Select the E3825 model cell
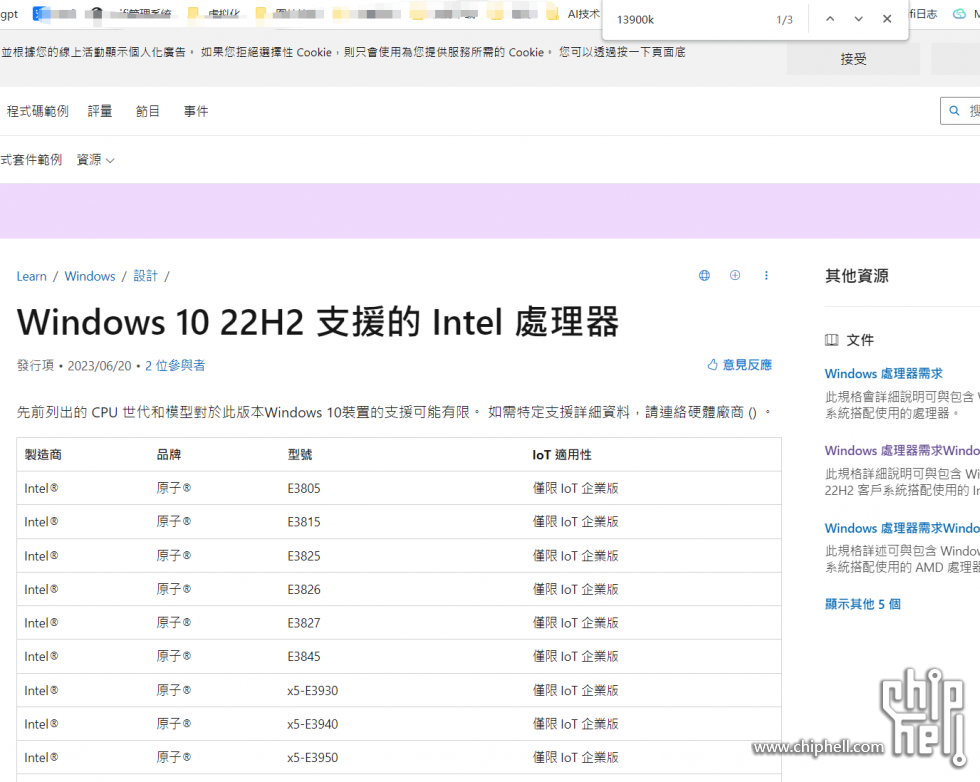The width and height of the screenshot is (980, 782). coord(304,556)
